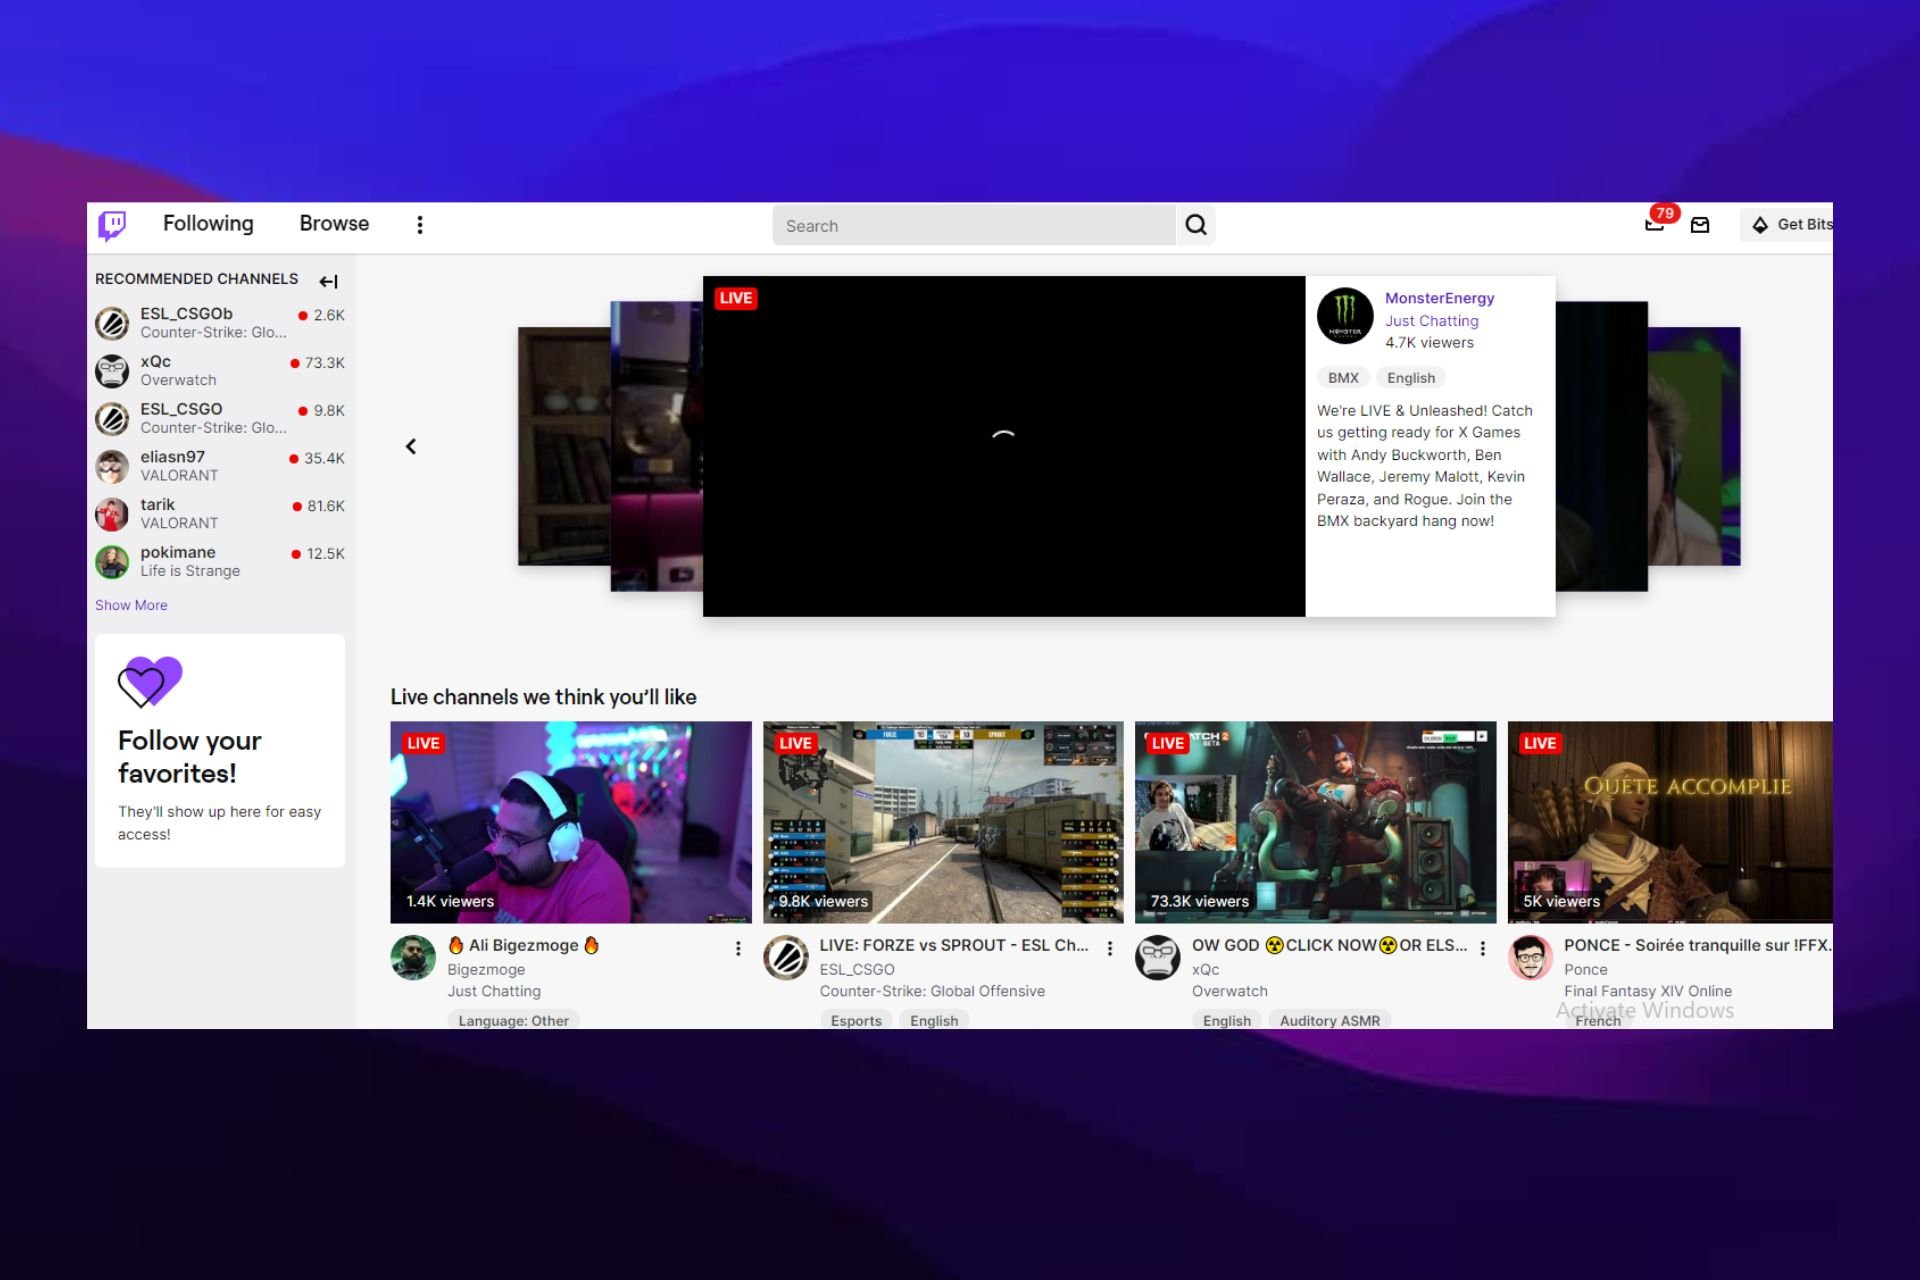Open options menu for OW GOD stream
Image resolution: width=1920 pixels, height=1280 pixels.
[x=1482, y=948]
